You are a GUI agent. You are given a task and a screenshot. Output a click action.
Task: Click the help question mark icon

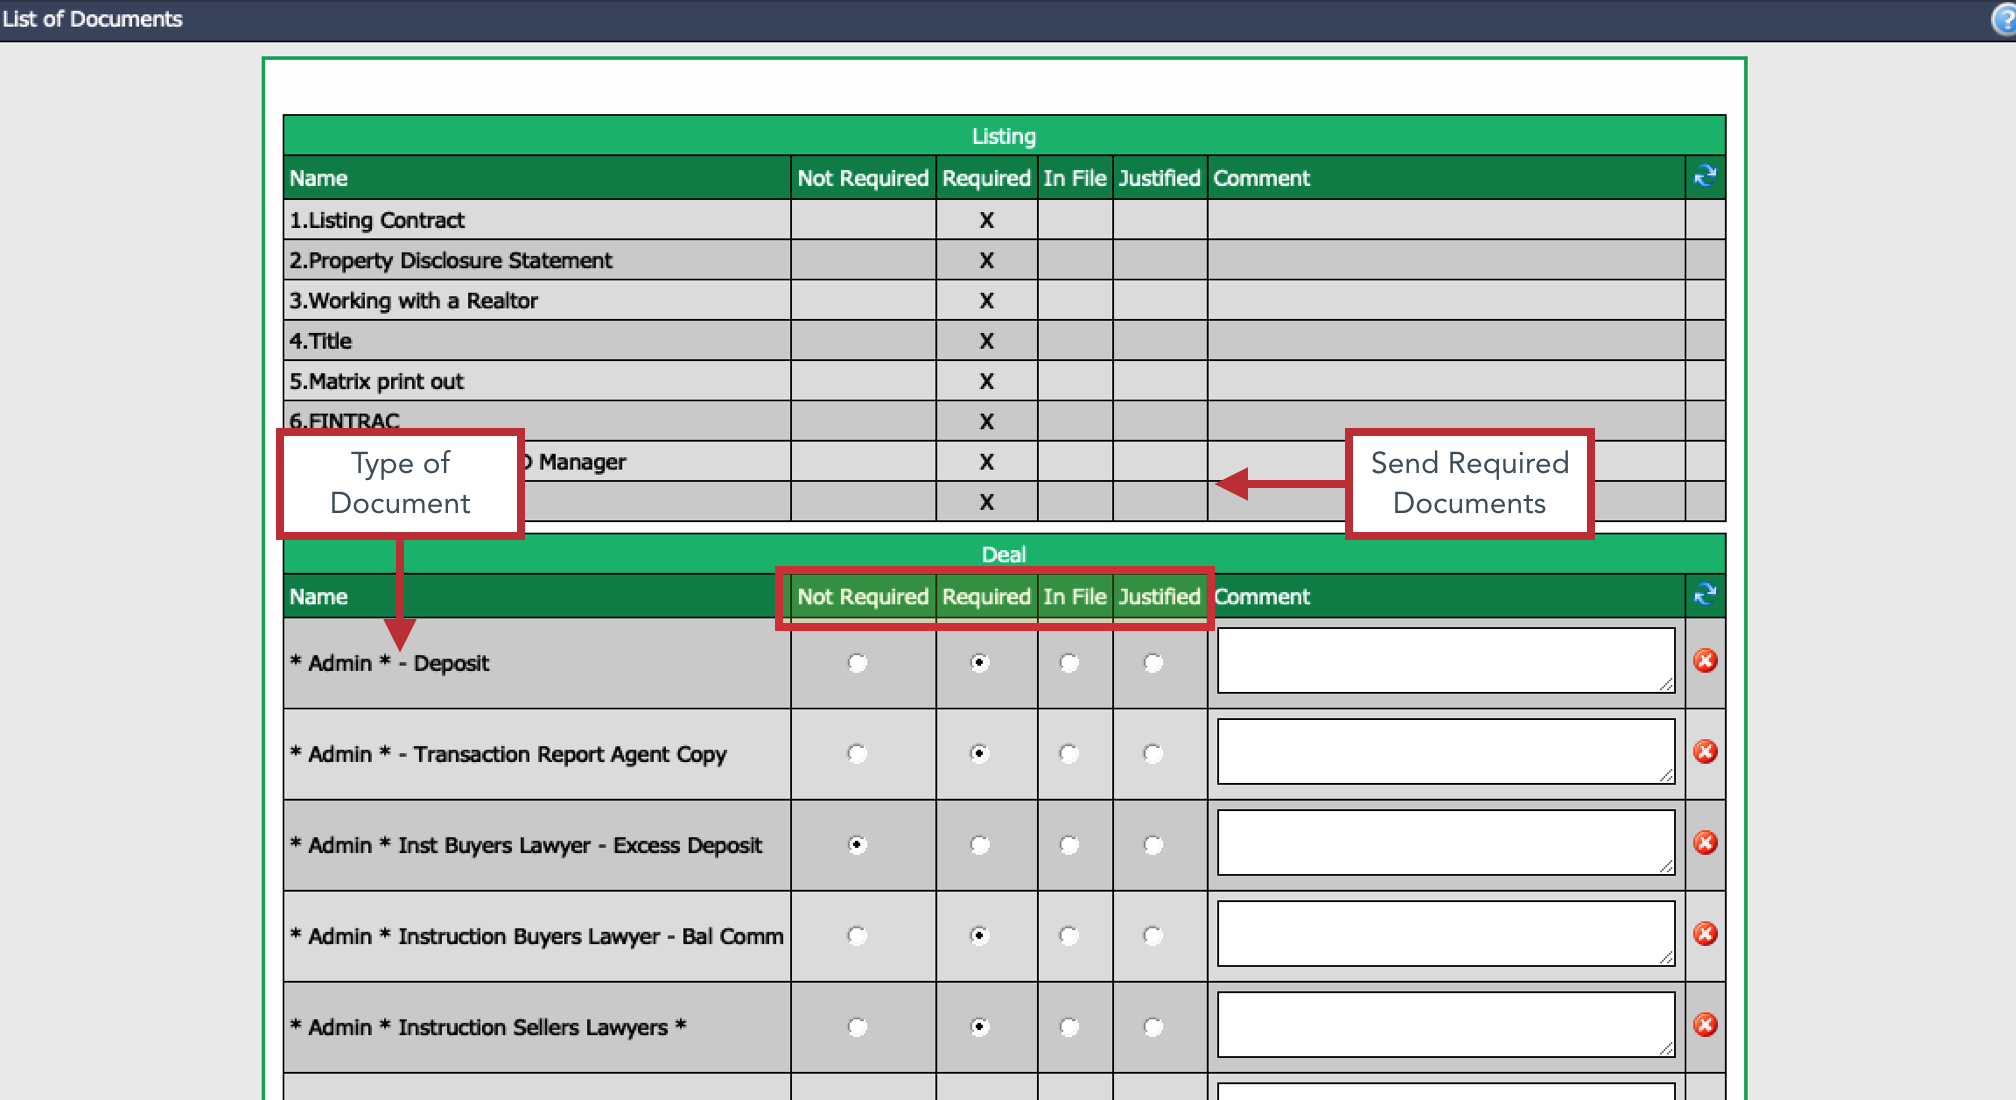[2005, 19]
